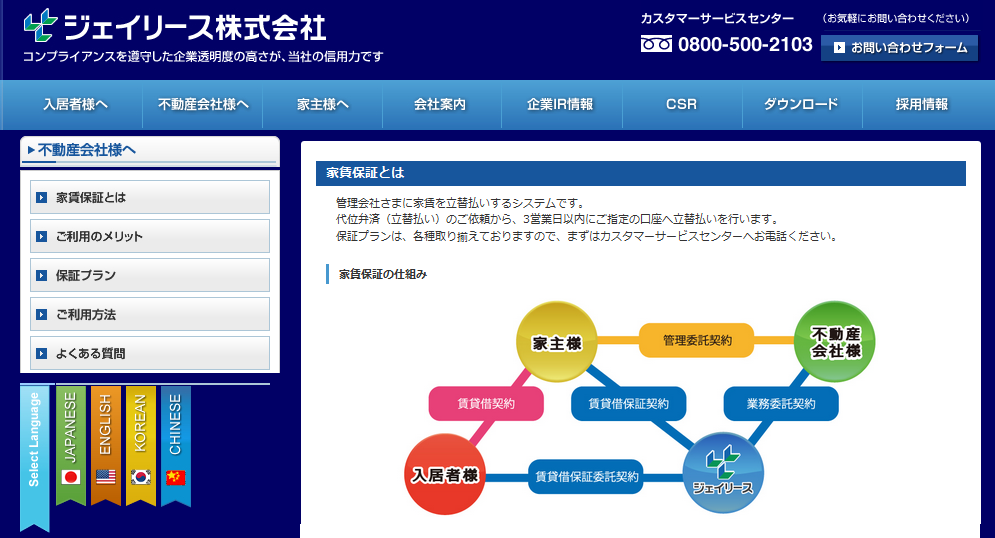This screenshot has height=538, width=995.
Task: Open the お問い合わせフォーム button
Action: [x=899, y=48]
